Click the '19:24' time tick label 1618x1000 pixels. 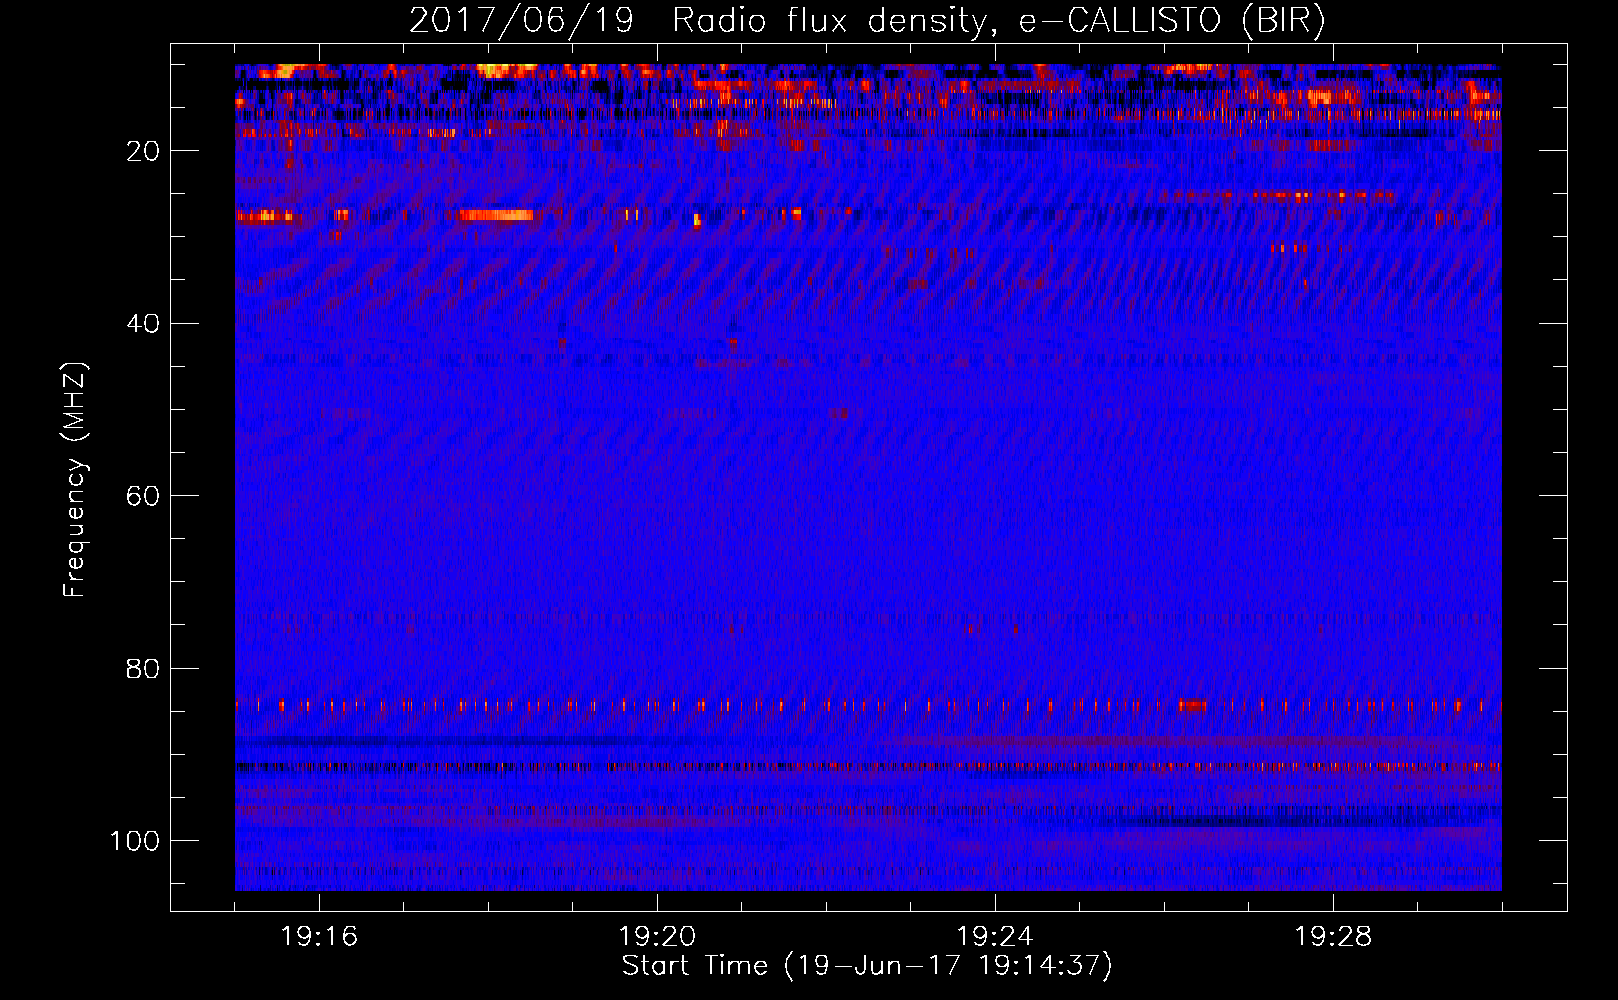pyautogui.click(x=995, y=937)
